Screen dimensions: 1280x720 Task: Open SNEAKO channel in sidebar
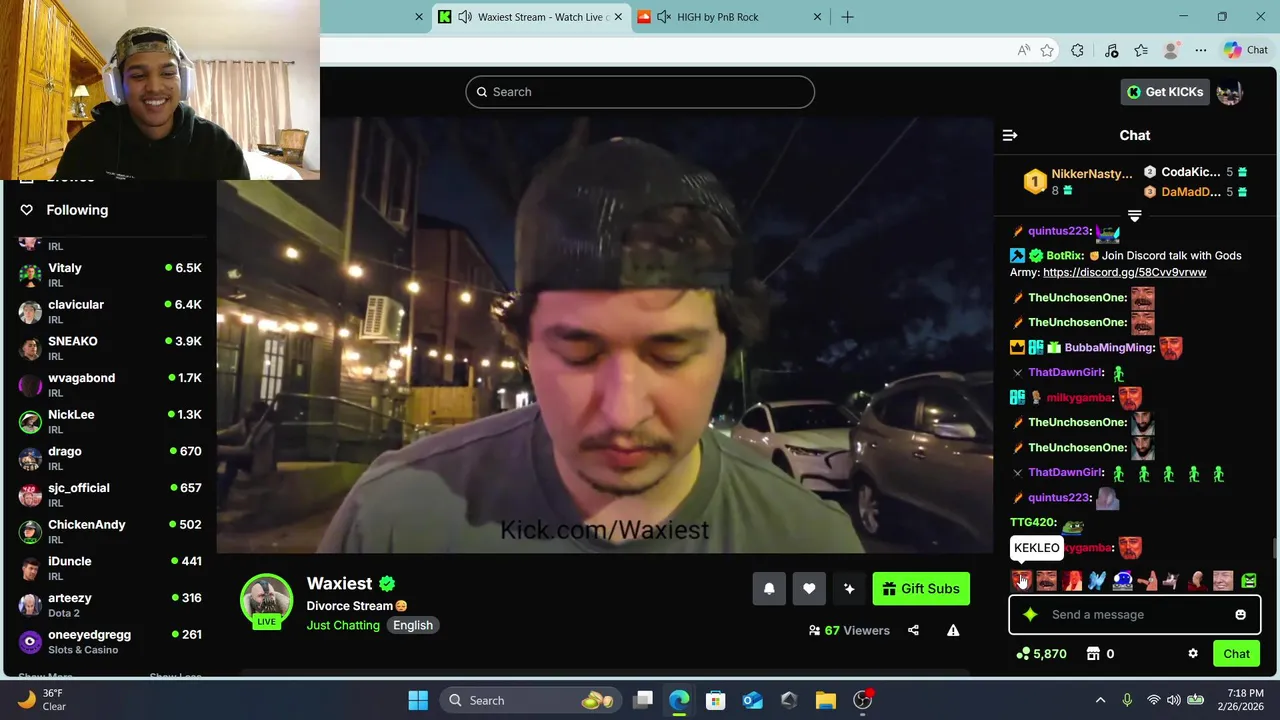tap(110, 348)
